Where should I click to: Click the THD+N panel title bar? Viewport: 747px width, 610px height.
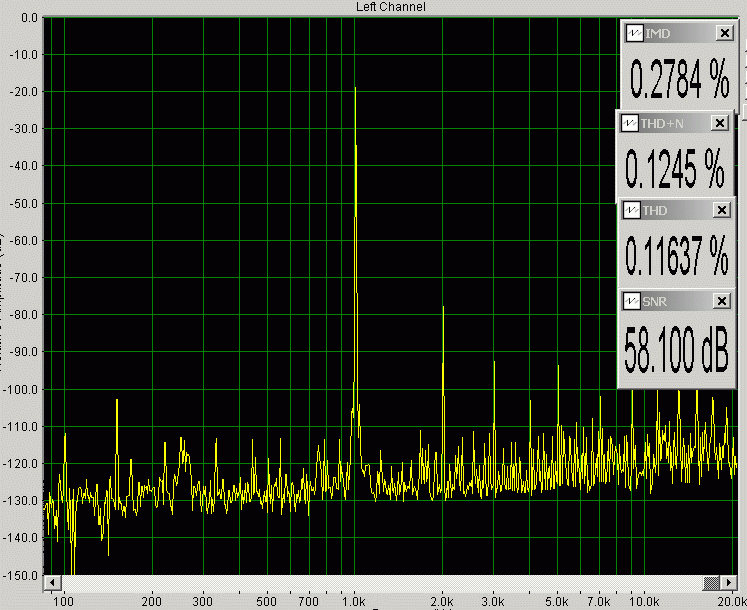[x=675, y=123]
